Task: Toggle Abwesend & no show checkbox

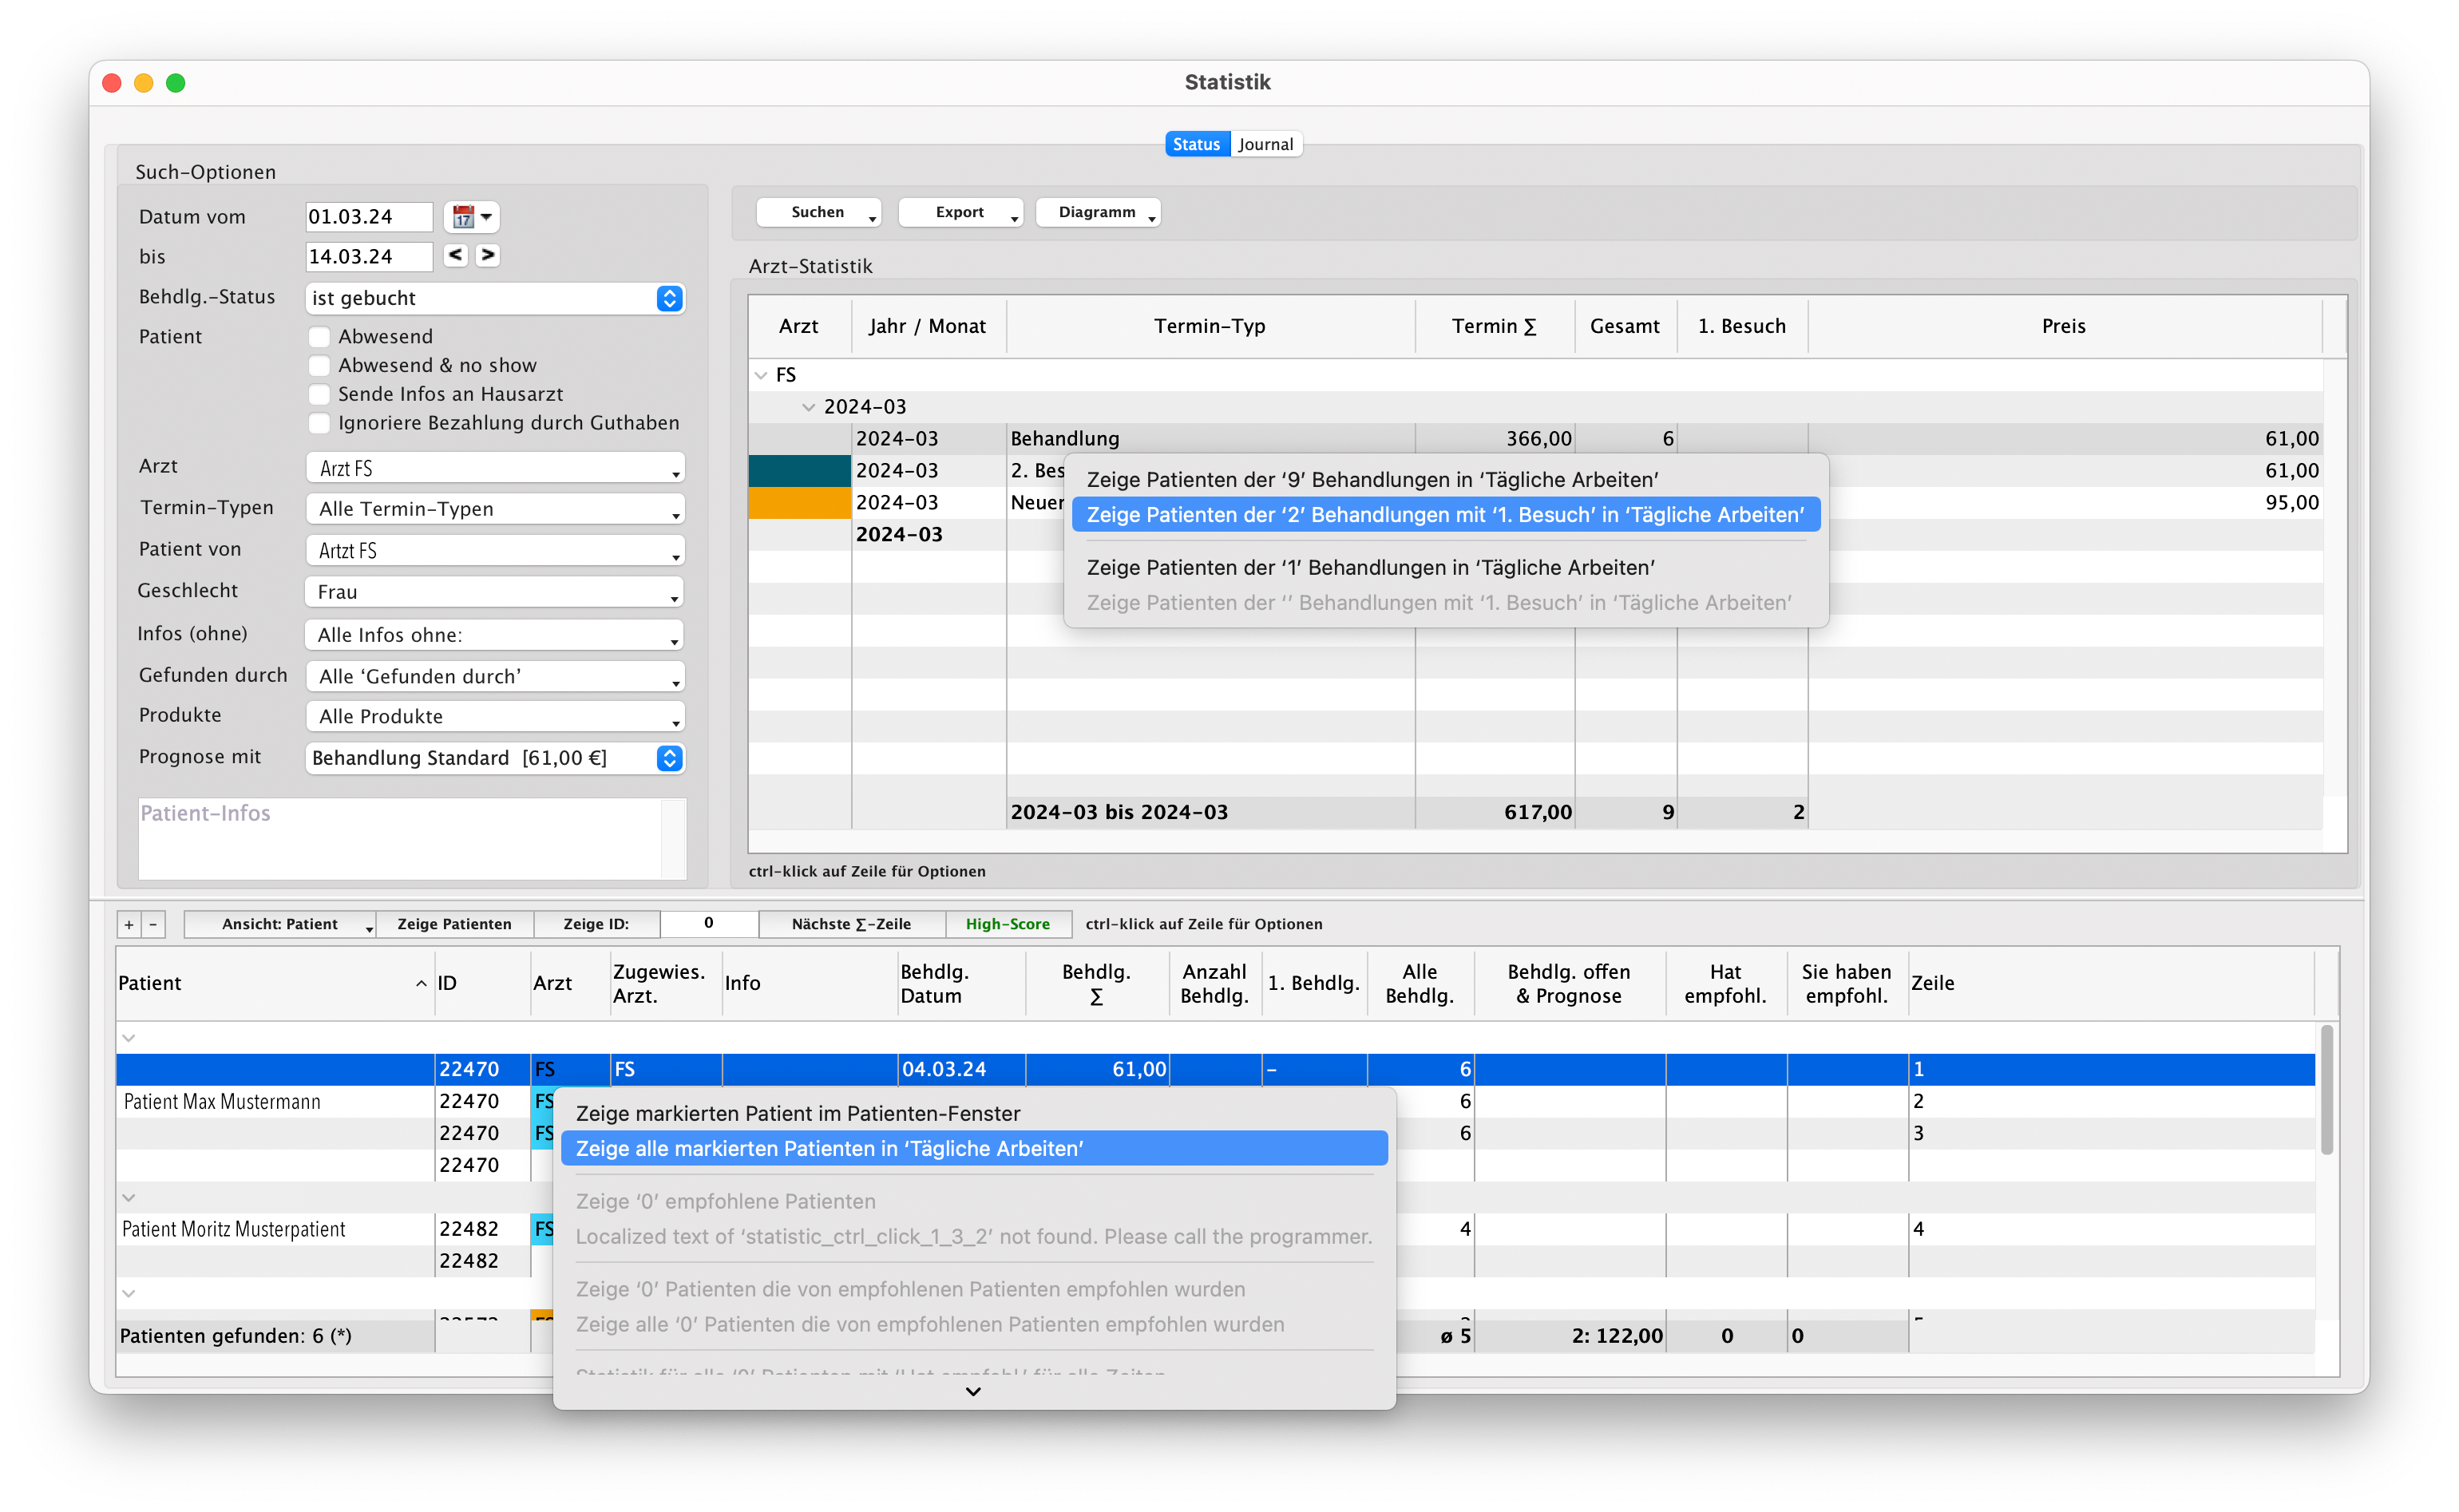Action: click(x=319, y=366)
